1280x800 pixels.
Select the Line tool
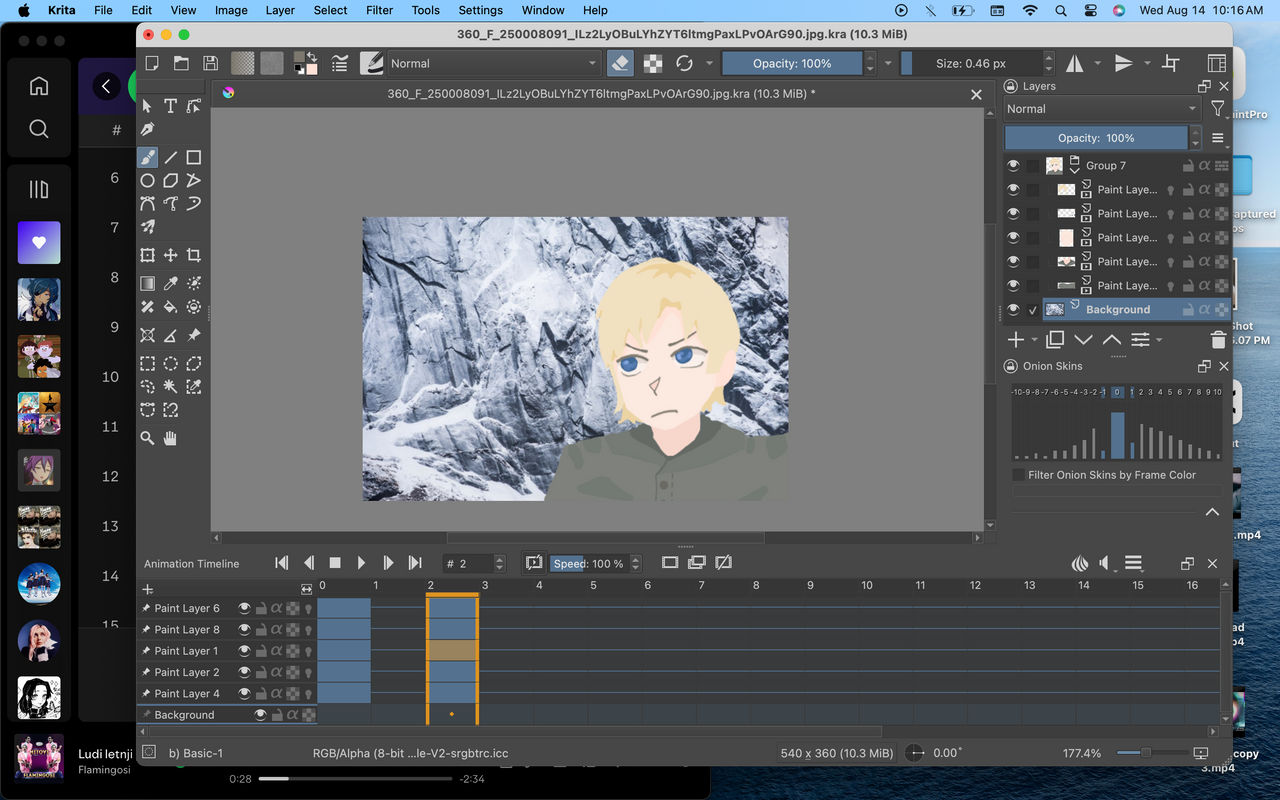[x=170, y=157]
